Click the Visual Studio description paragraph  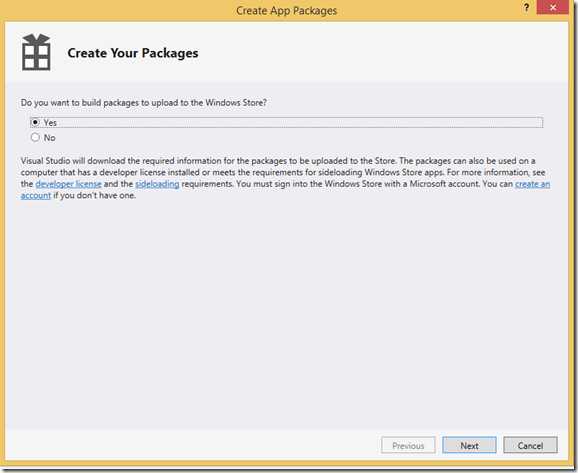(x=285, y=178)
